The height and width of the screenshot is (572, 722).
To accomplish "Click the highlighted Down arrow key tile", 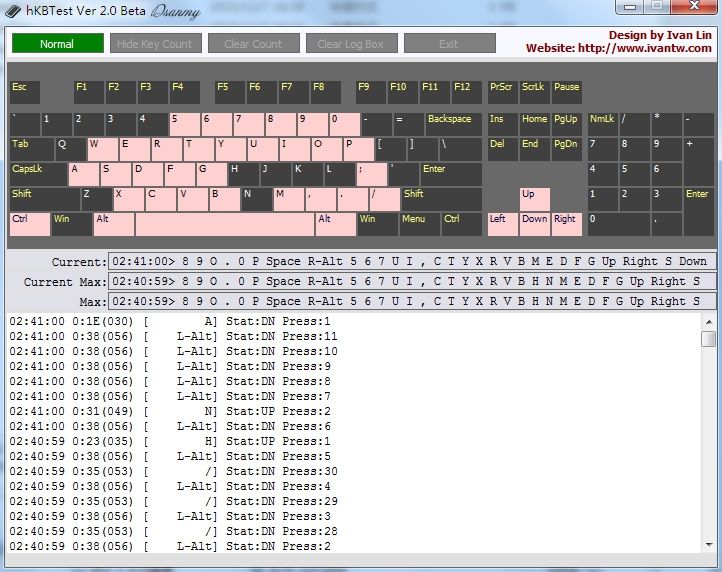I will [535, 224].
